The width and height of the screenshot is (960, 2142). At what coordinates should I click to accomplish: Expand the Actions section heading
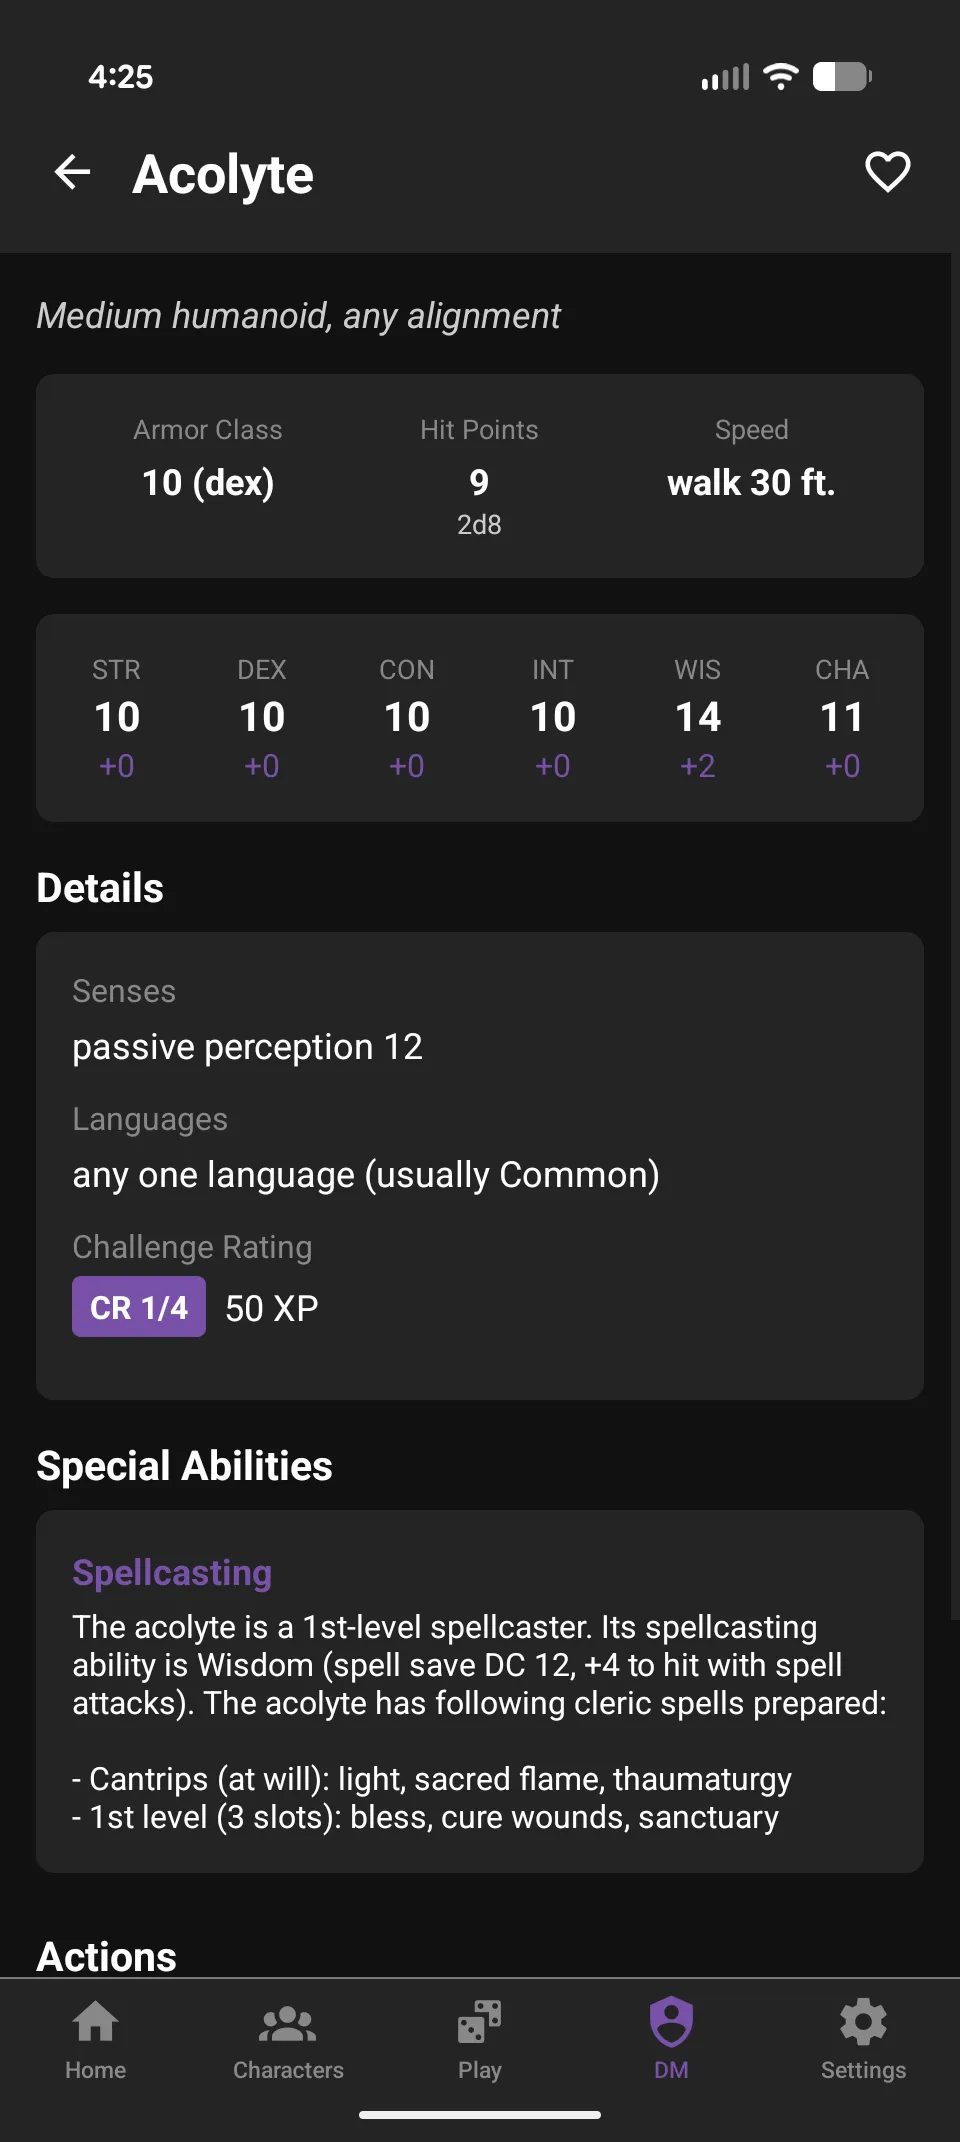(x=106, y=1953)
